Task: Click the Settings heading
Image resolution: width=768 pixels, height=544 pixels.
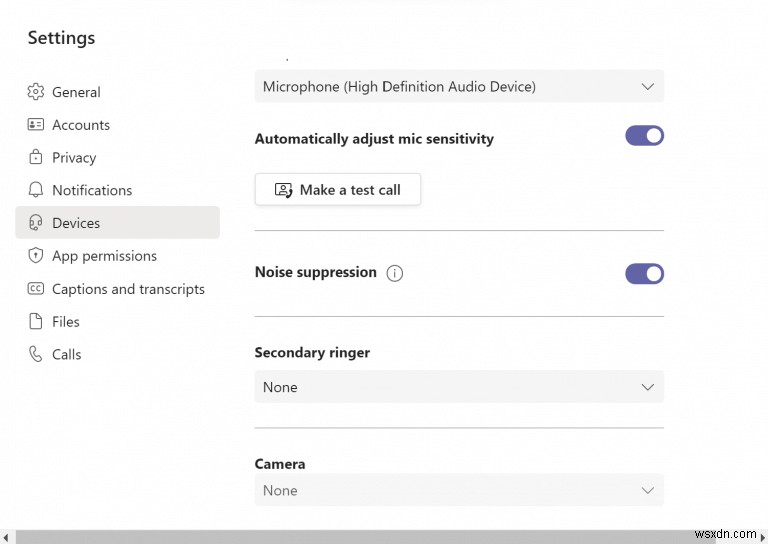Action: pyautogui.click(x=61, y=38)
